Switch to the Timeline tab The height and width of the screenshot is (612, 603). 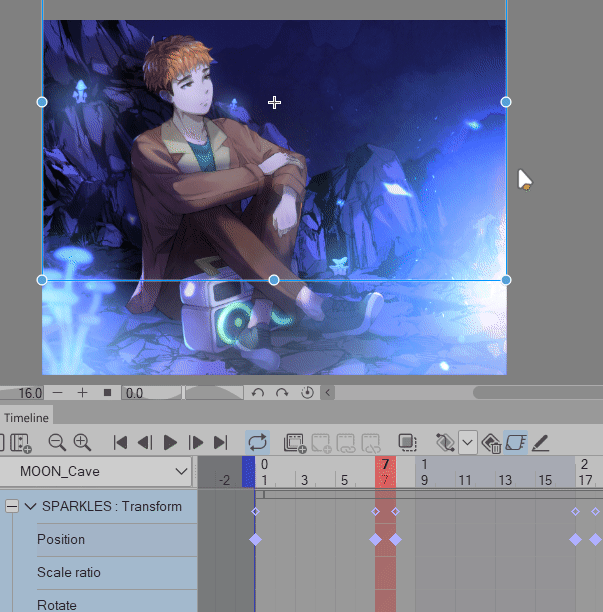[26, 418]
